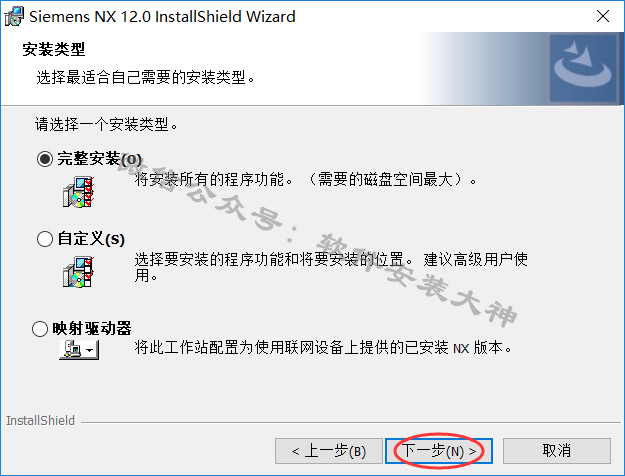The width and height of the screenshot is (625, 476).
Task: Go to next step with 下一步(N)
Action: click(439, 451)
